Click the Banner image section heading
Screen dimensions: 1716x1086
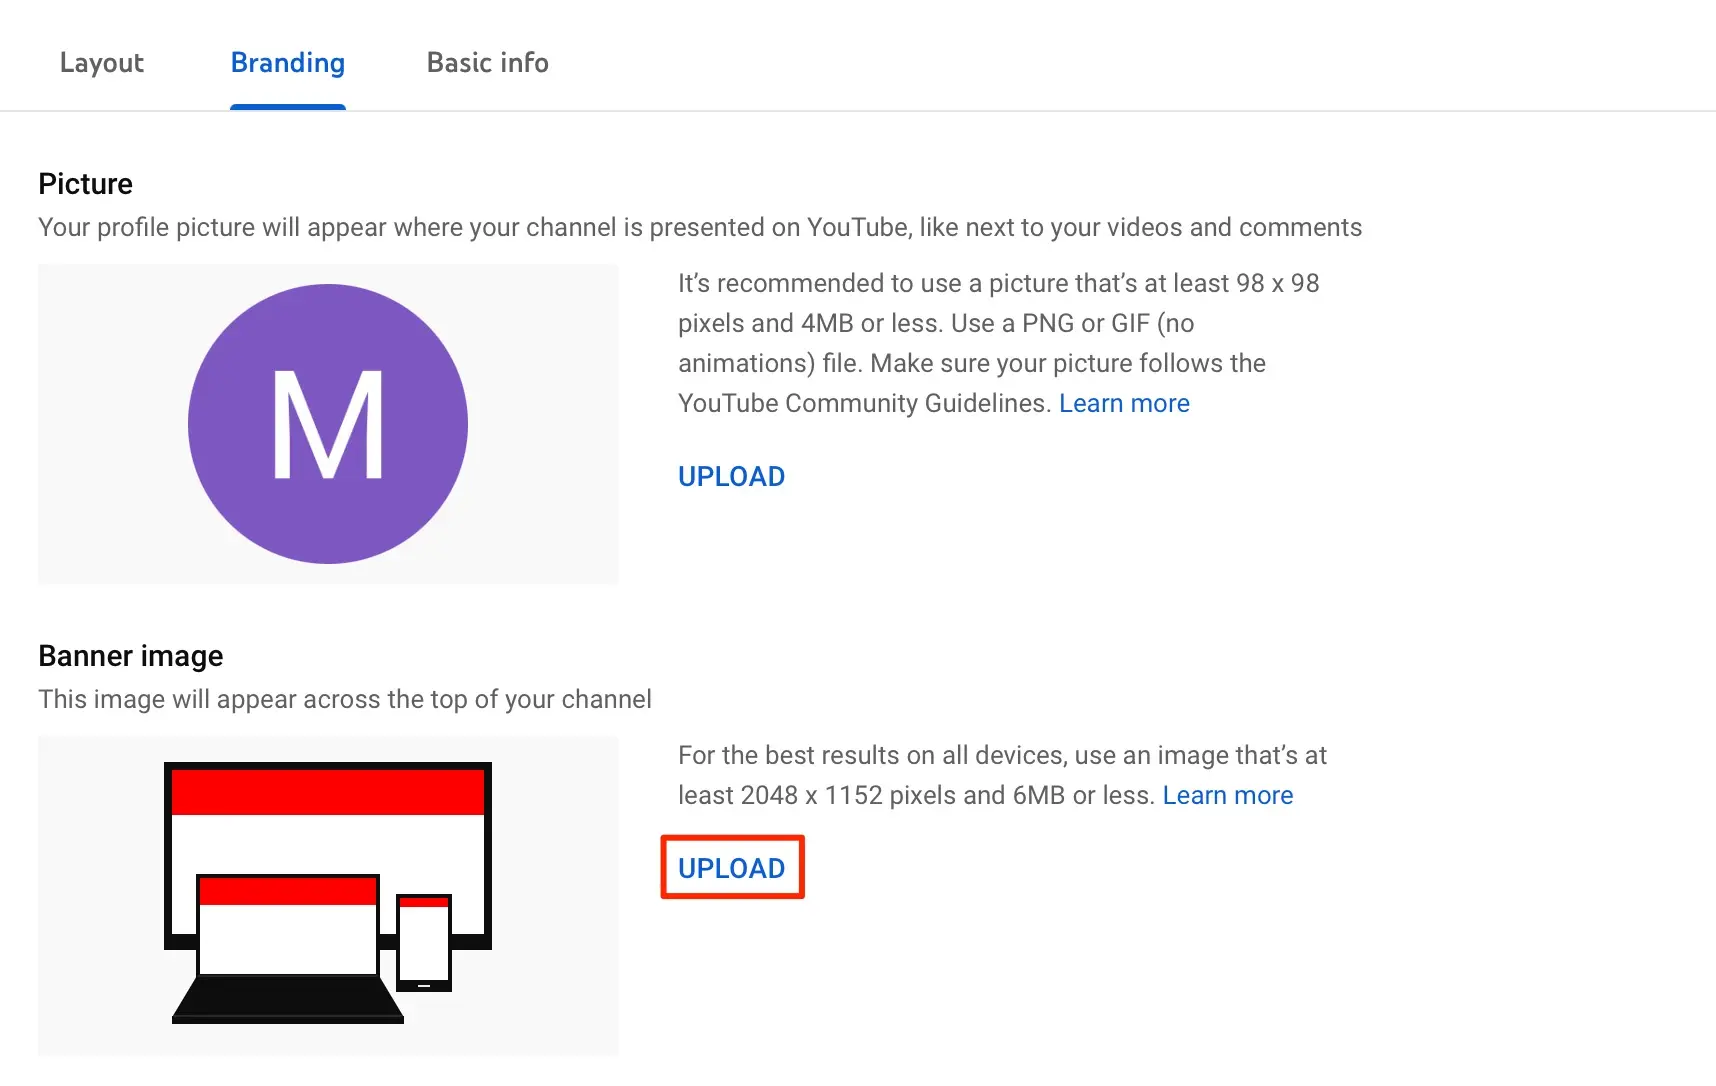click(130, 656)
